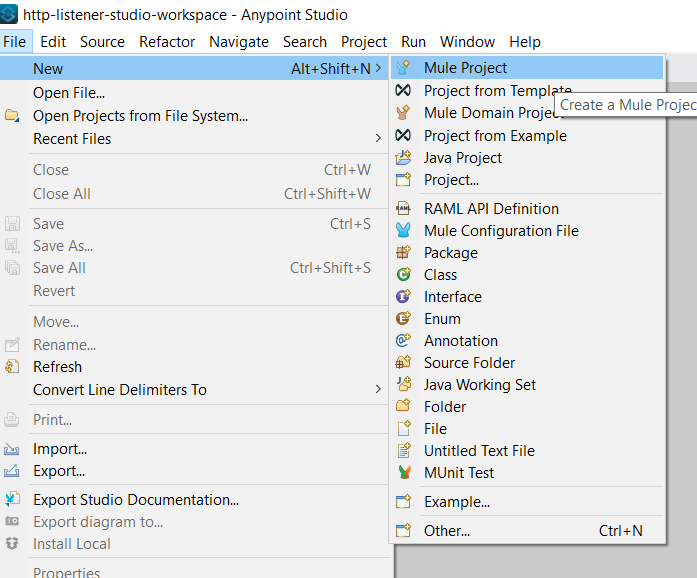Viewport: 697px width, 578px height.
Task: Choose Project from Example
Action: [495, 136]
